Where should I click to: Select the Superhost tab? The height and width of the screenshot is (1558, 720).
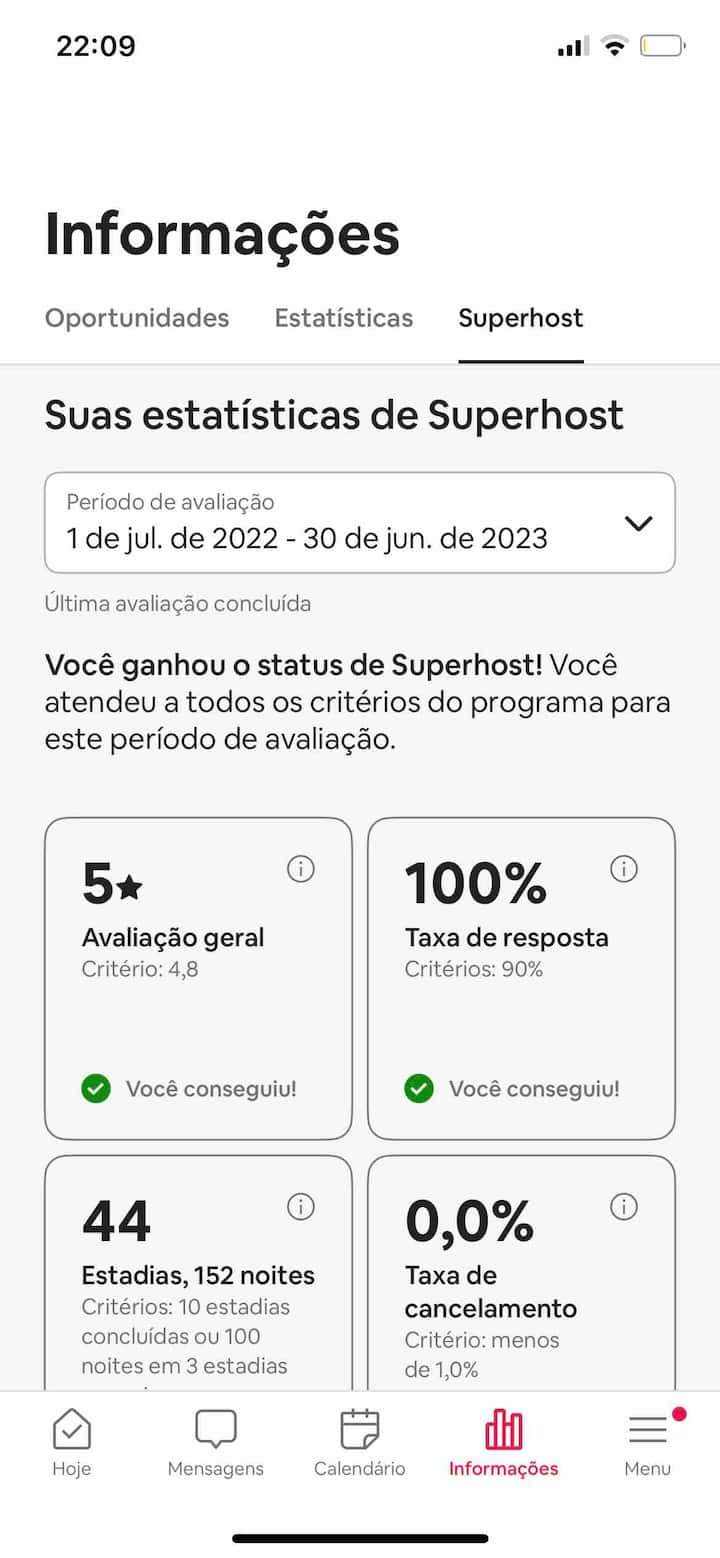[521, 318]
